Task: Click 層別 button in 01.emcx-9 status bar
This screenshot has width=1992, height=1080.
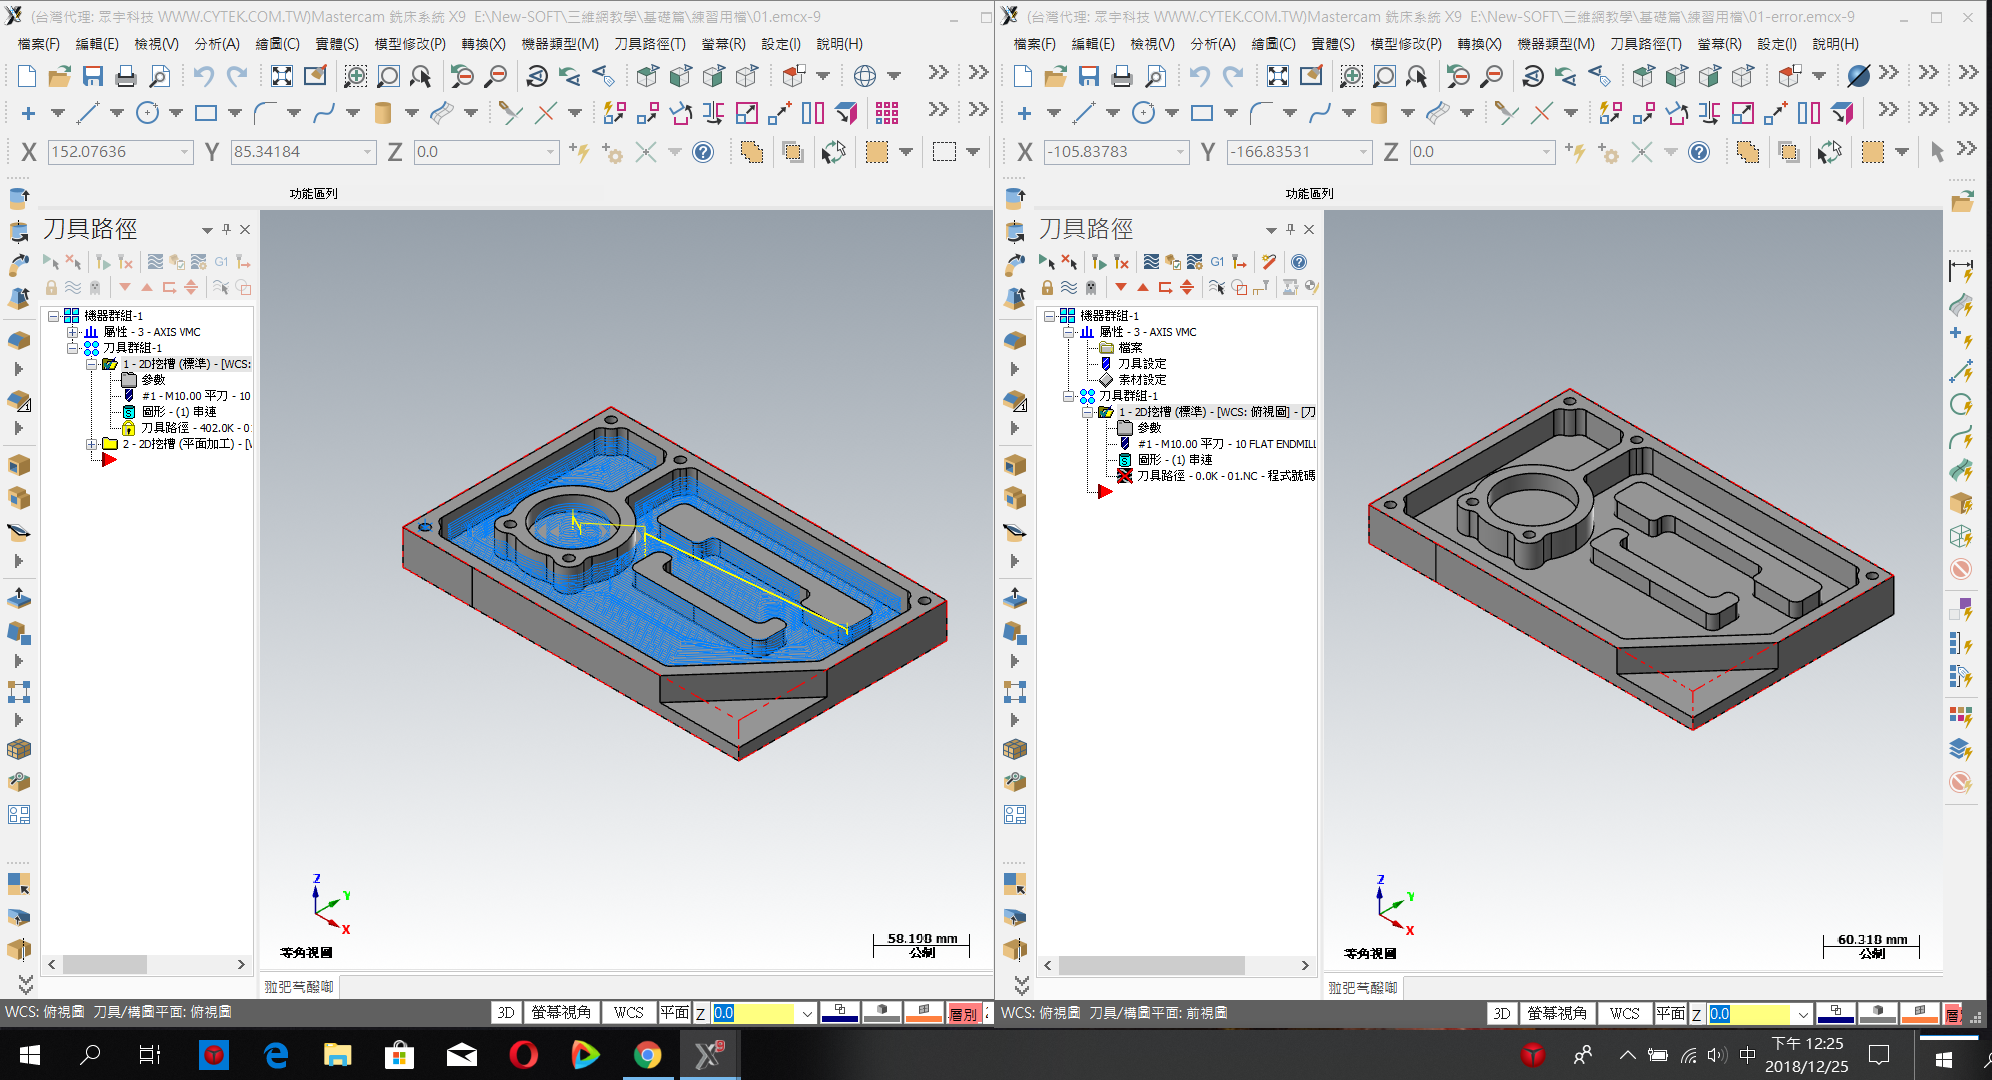Action: point(964,1013)
